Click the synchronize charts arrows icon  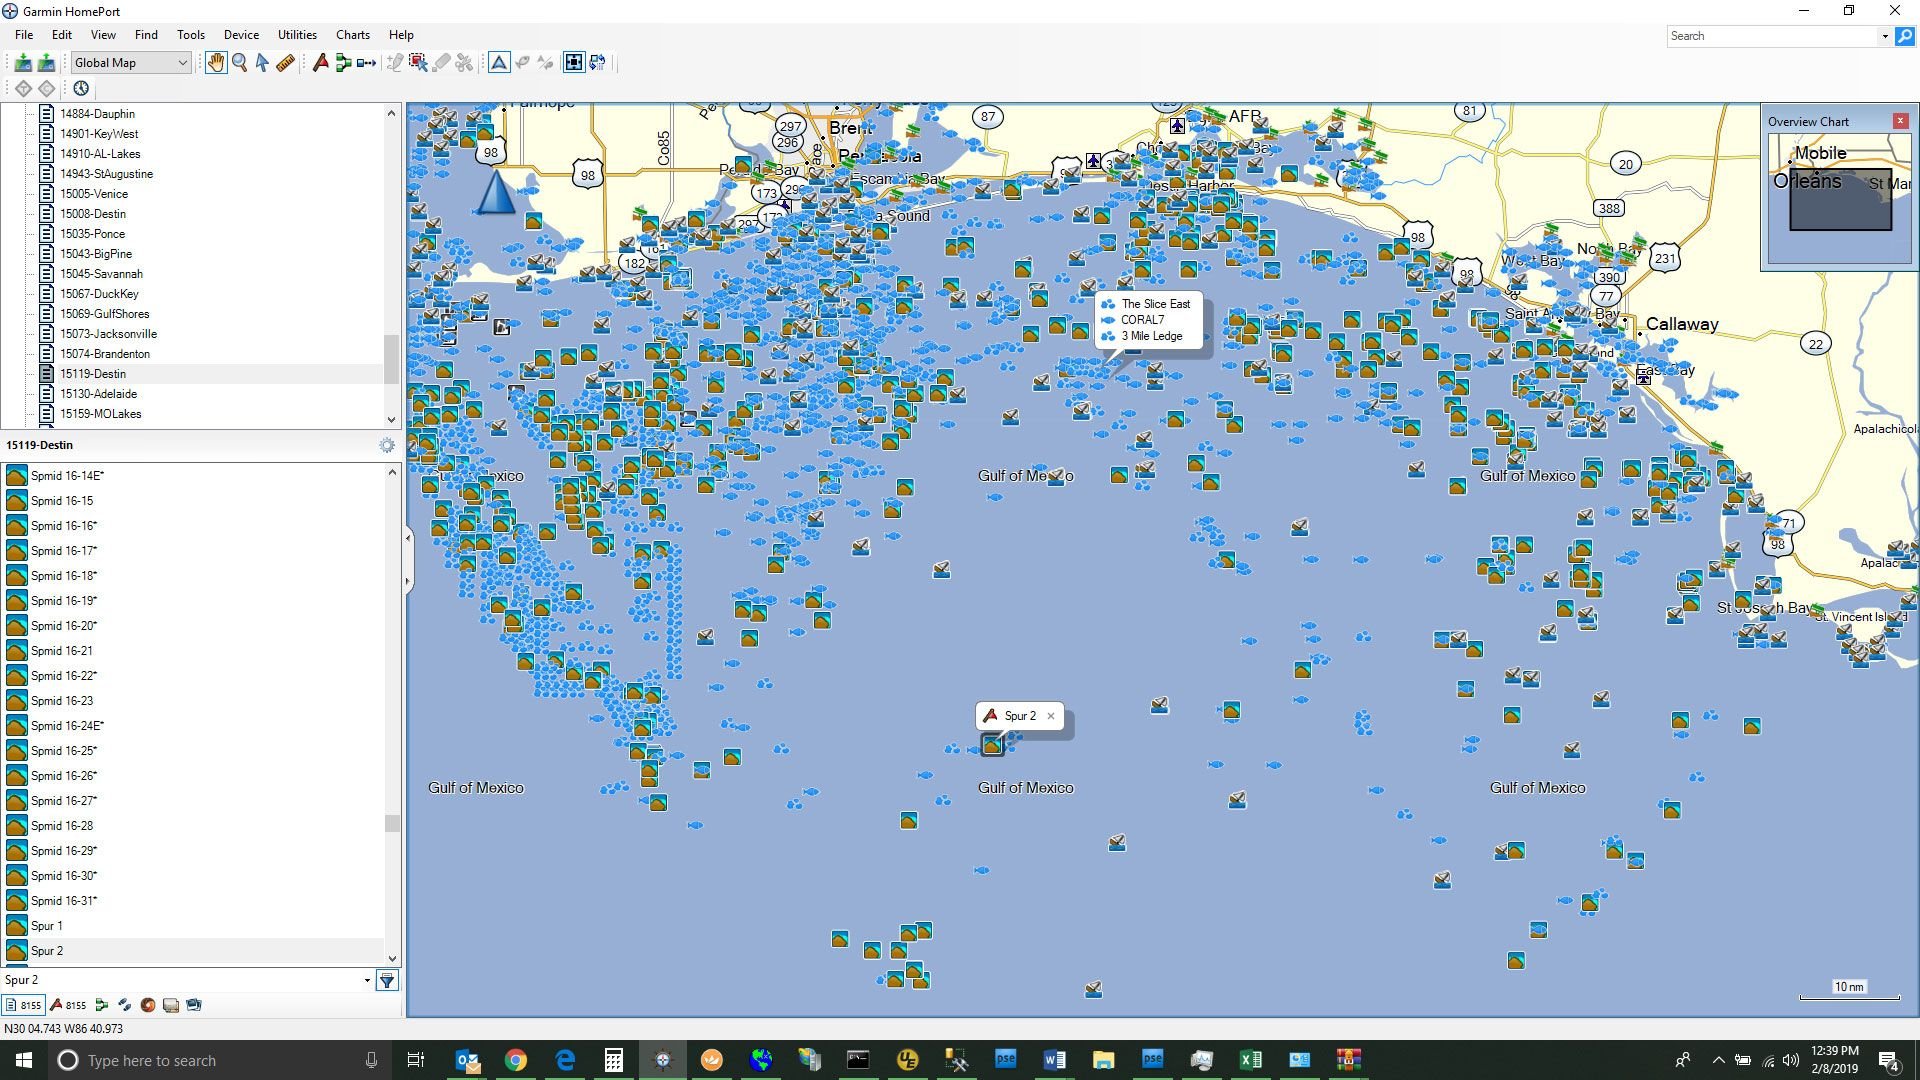[x=597, y=63]
